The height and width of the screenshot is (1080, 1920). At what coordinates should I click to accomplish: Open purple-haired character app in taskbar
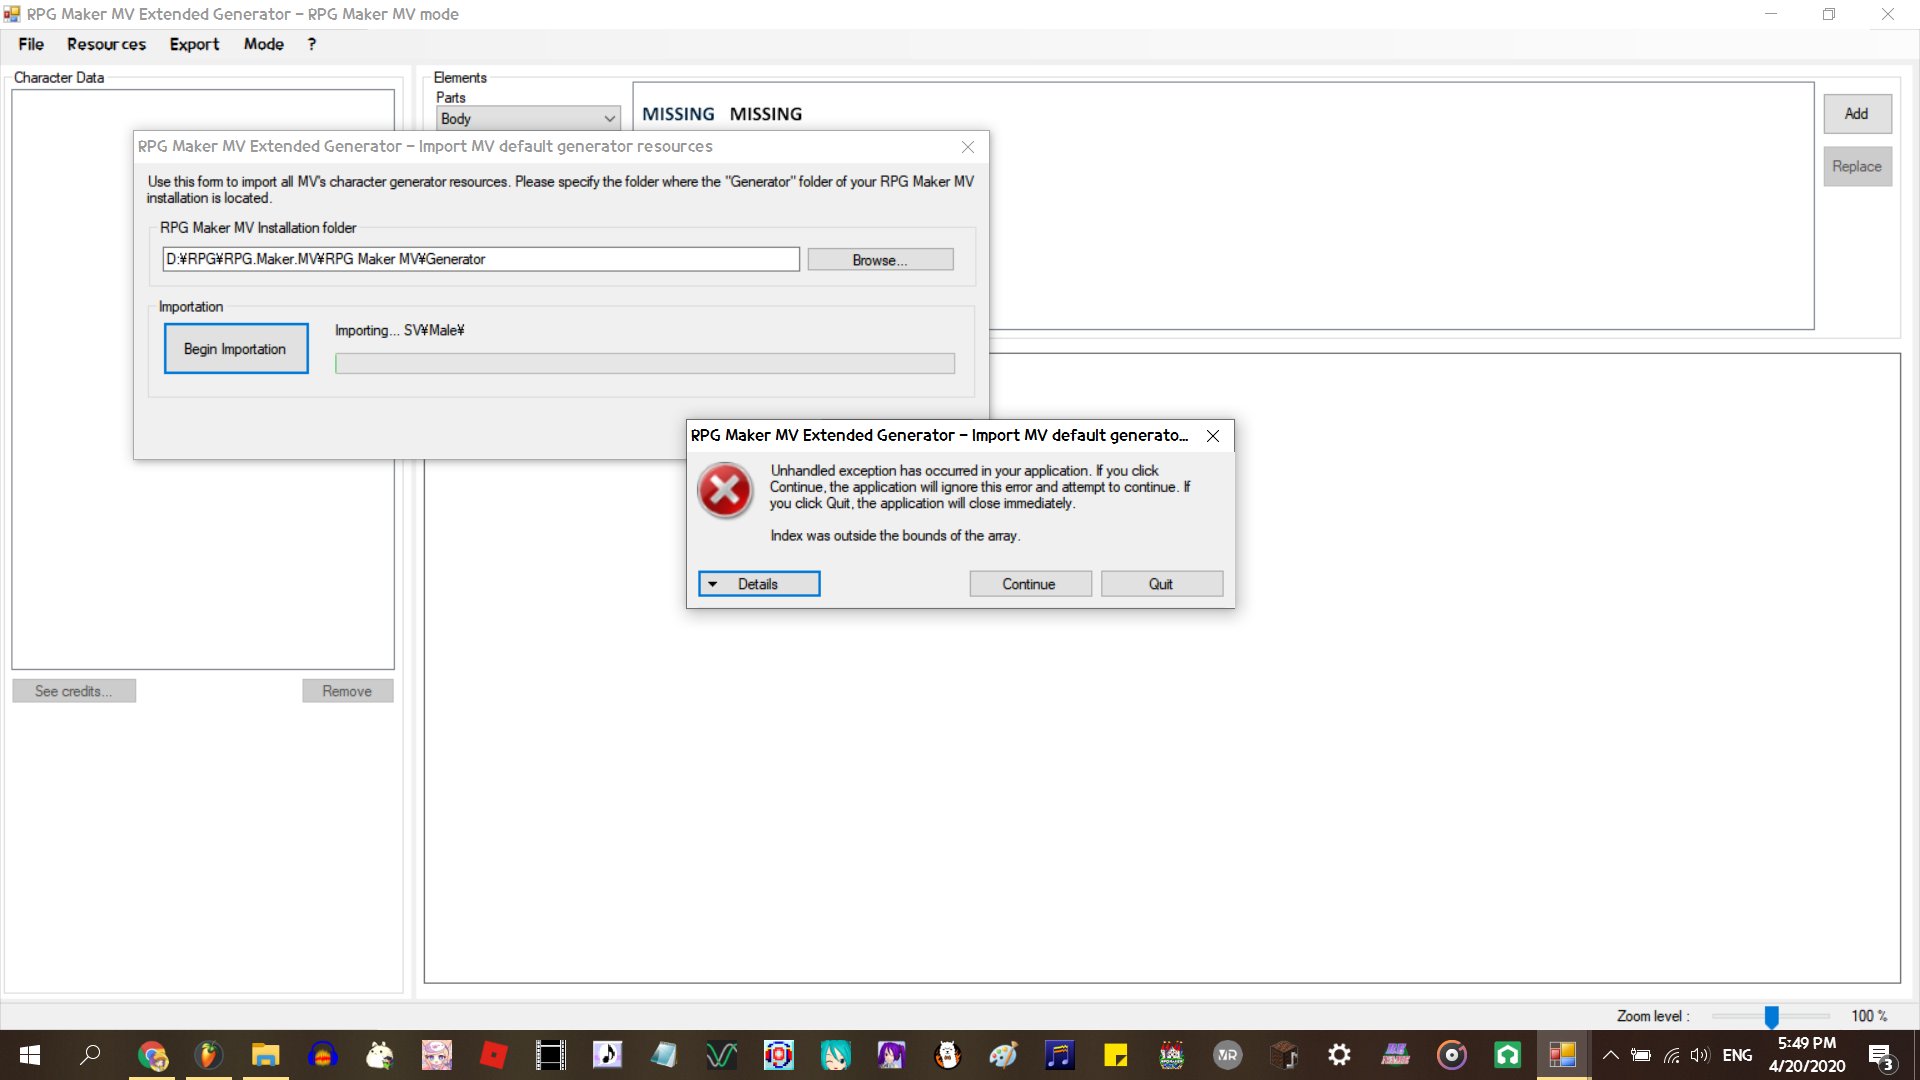click(x=891, y=1055)
